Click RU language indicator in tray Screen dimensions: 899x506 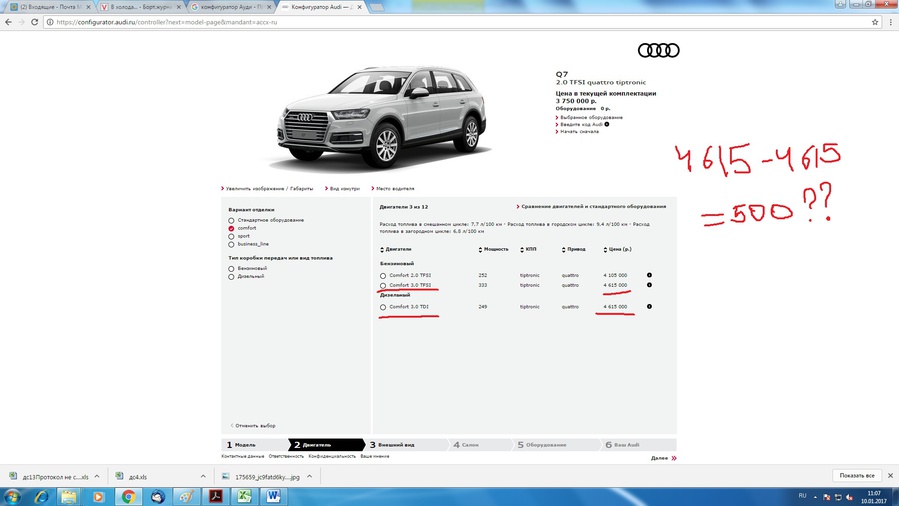click(x=802, y=496)
